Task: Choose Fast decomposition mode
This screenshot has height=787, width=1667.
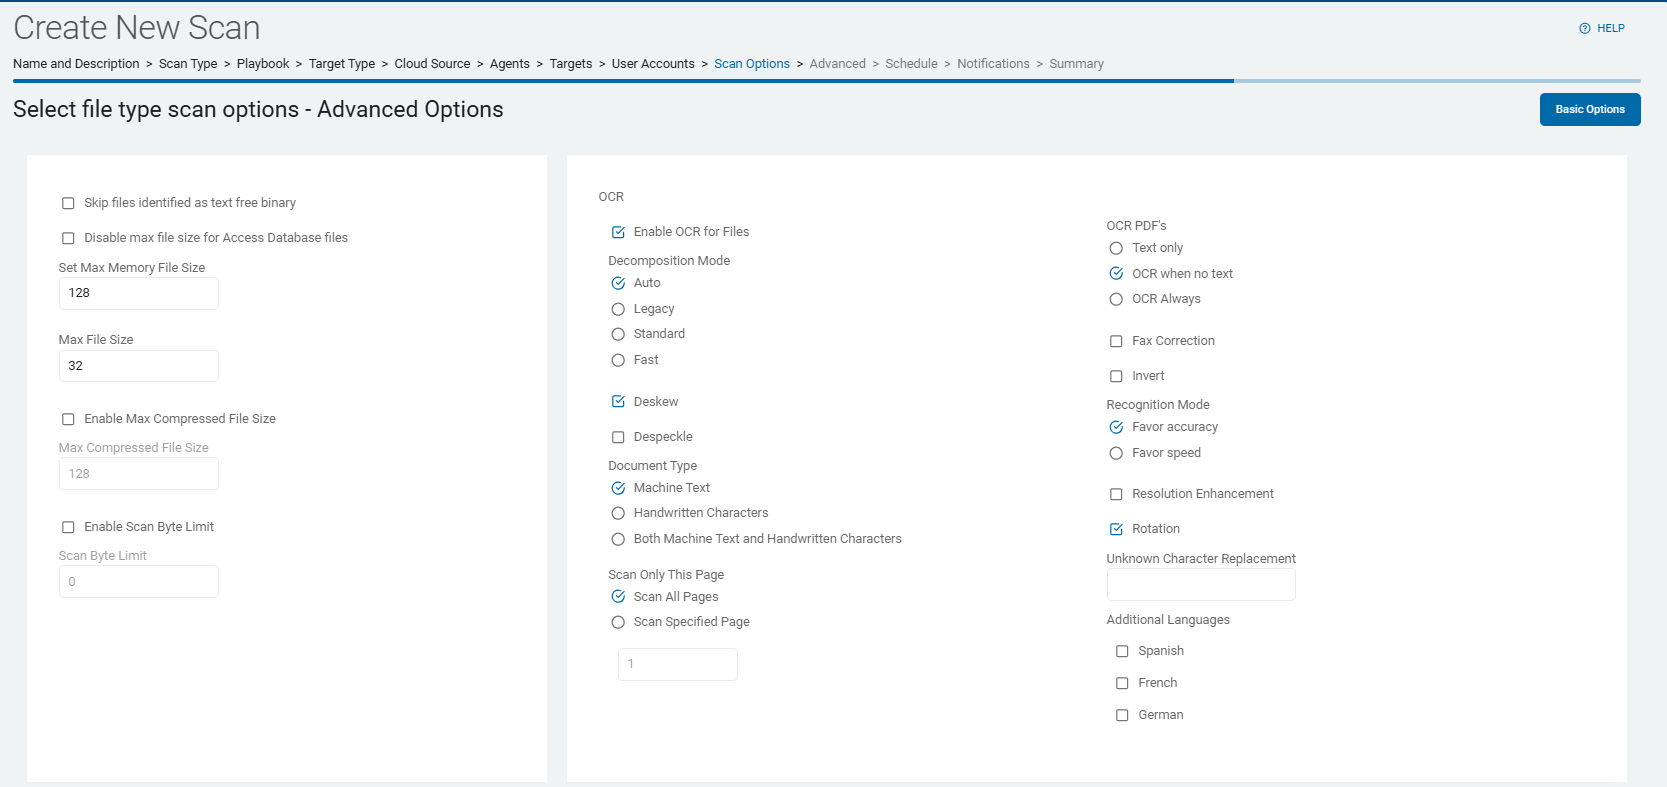Action: coord(618,360)
